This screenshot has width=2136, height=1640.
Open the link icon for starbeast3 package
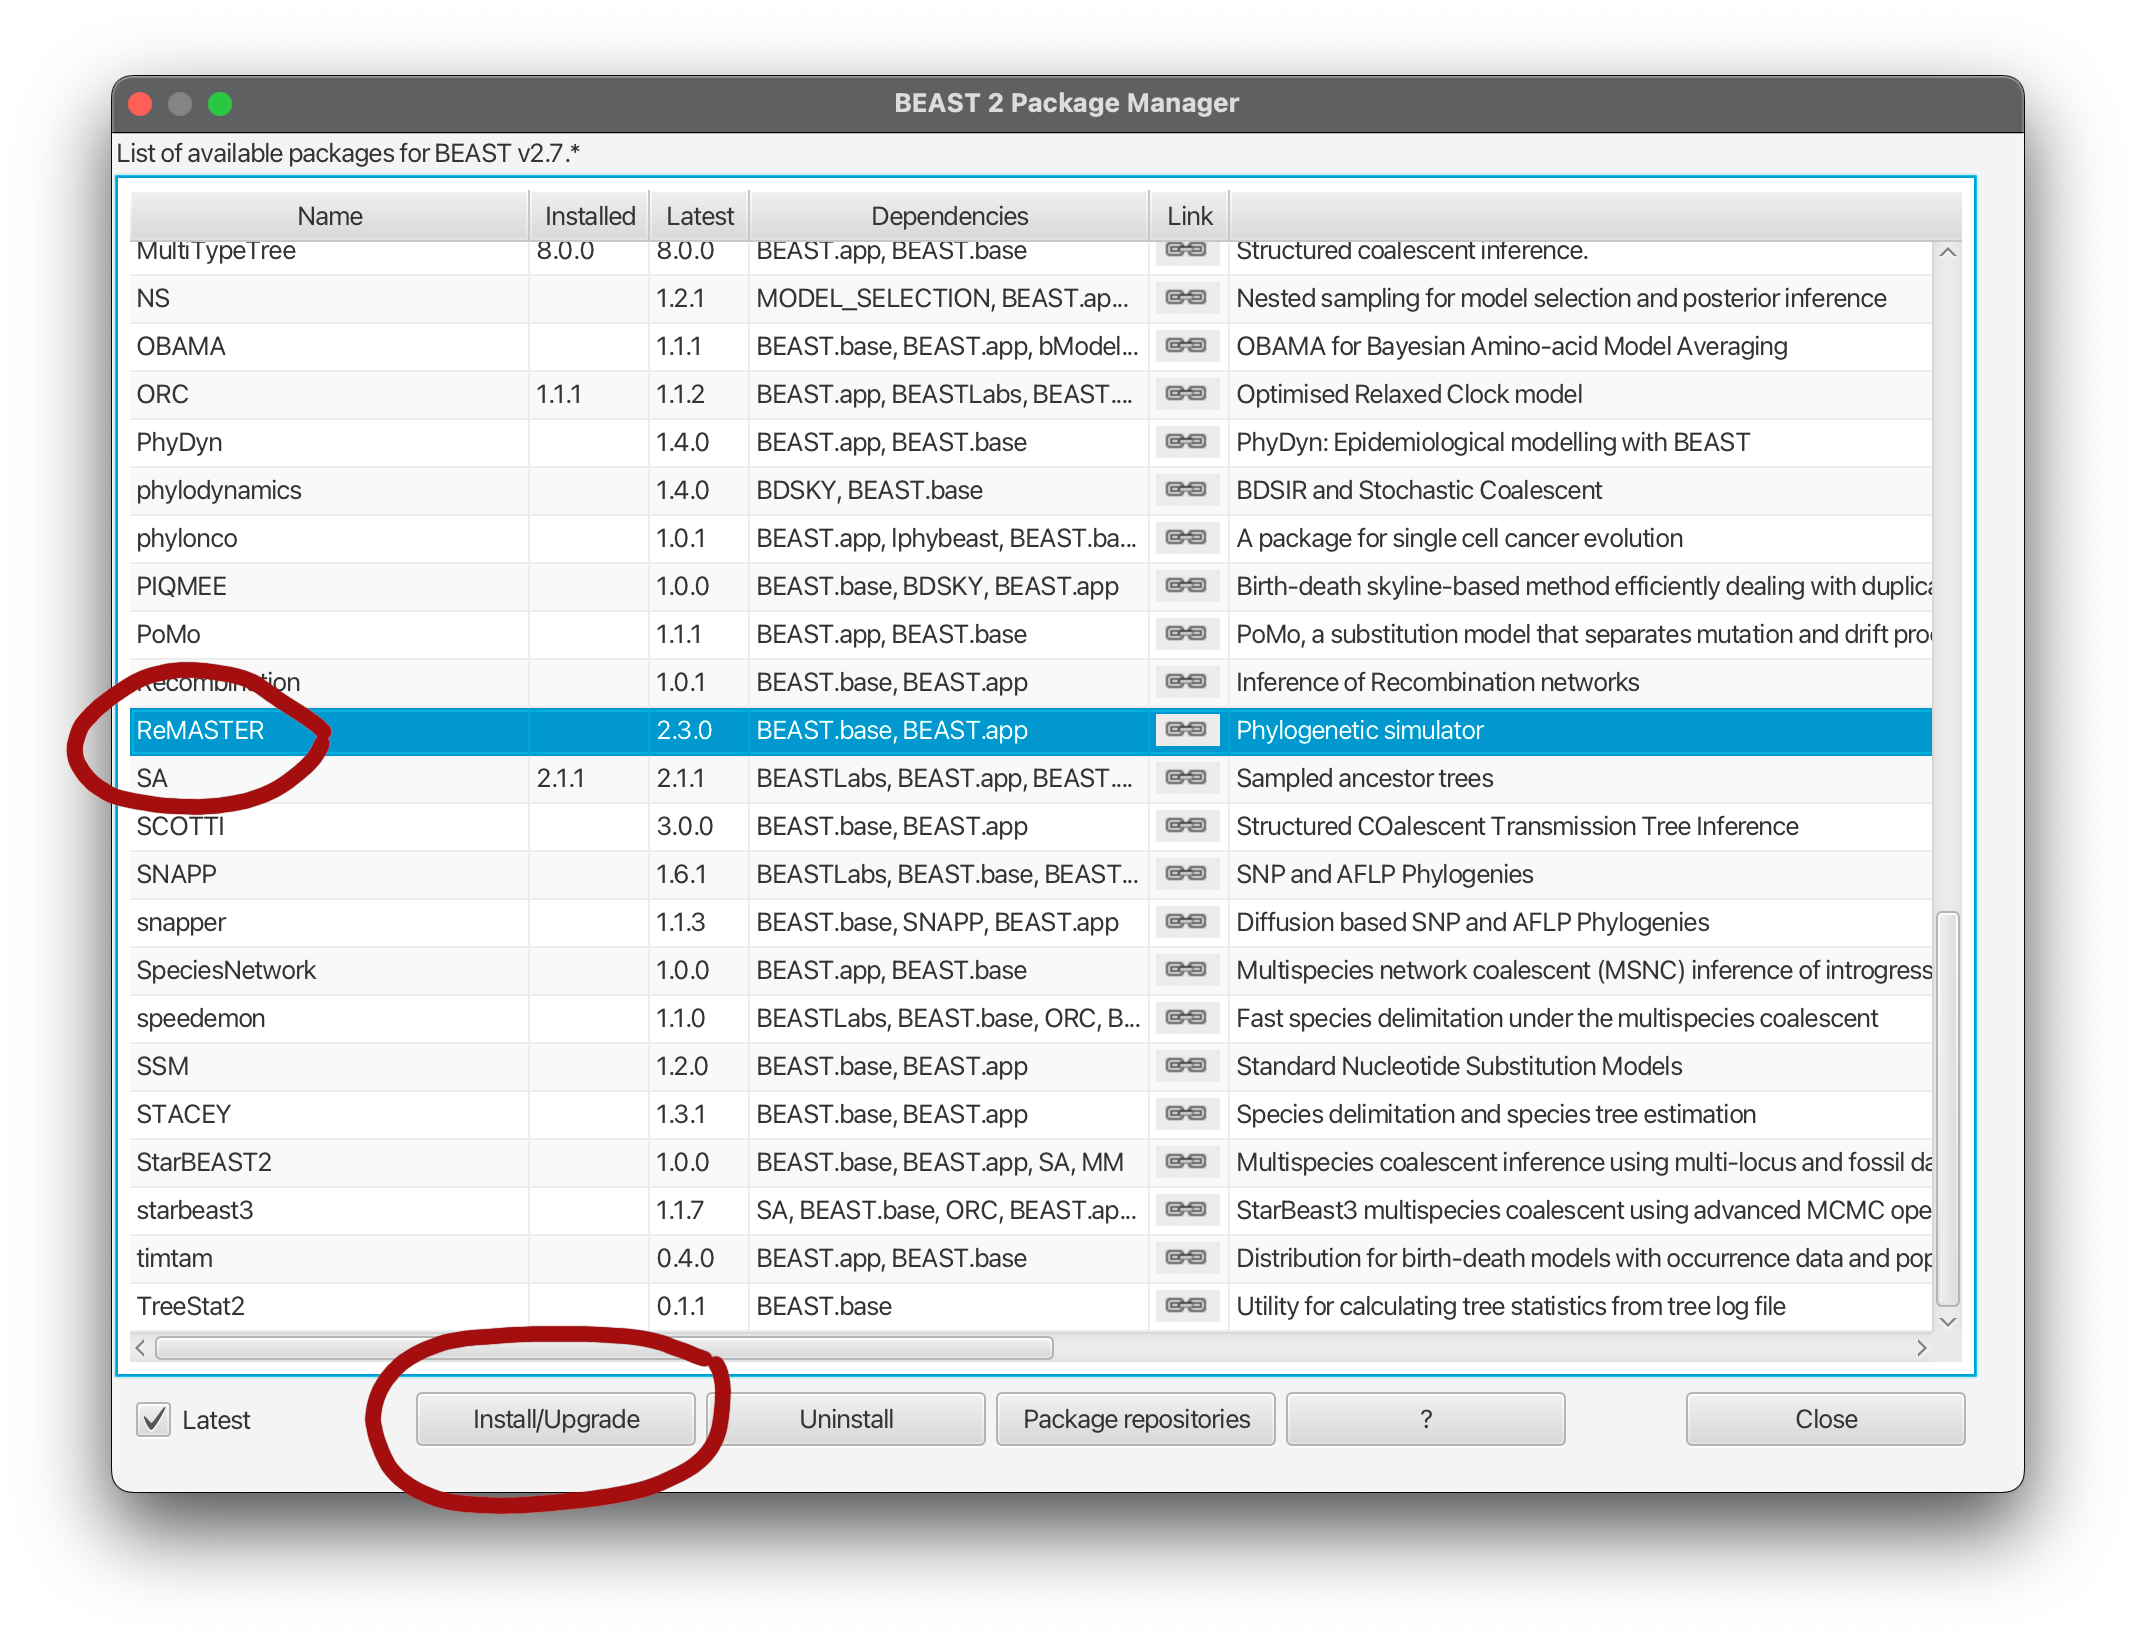click(1186, 1210)
